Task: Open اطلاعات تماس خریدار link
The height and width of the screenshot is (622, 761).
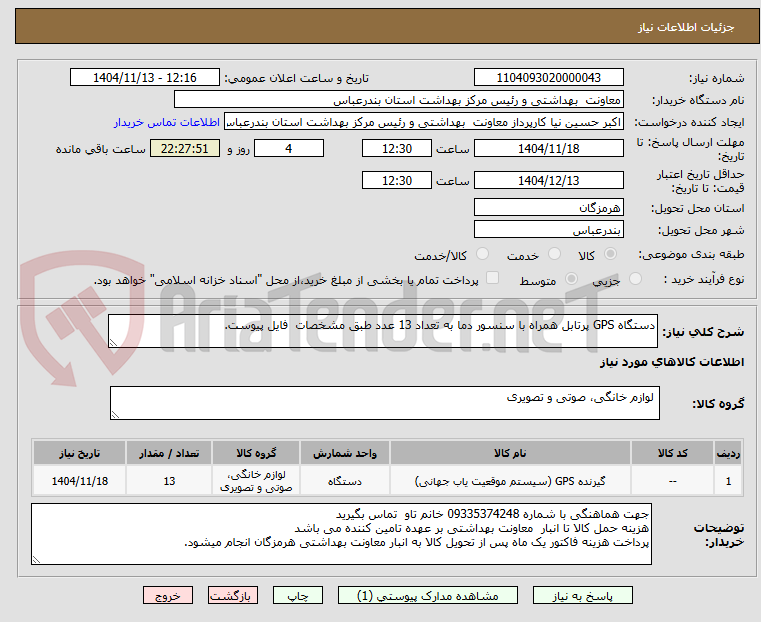Action: click(167, 122)
